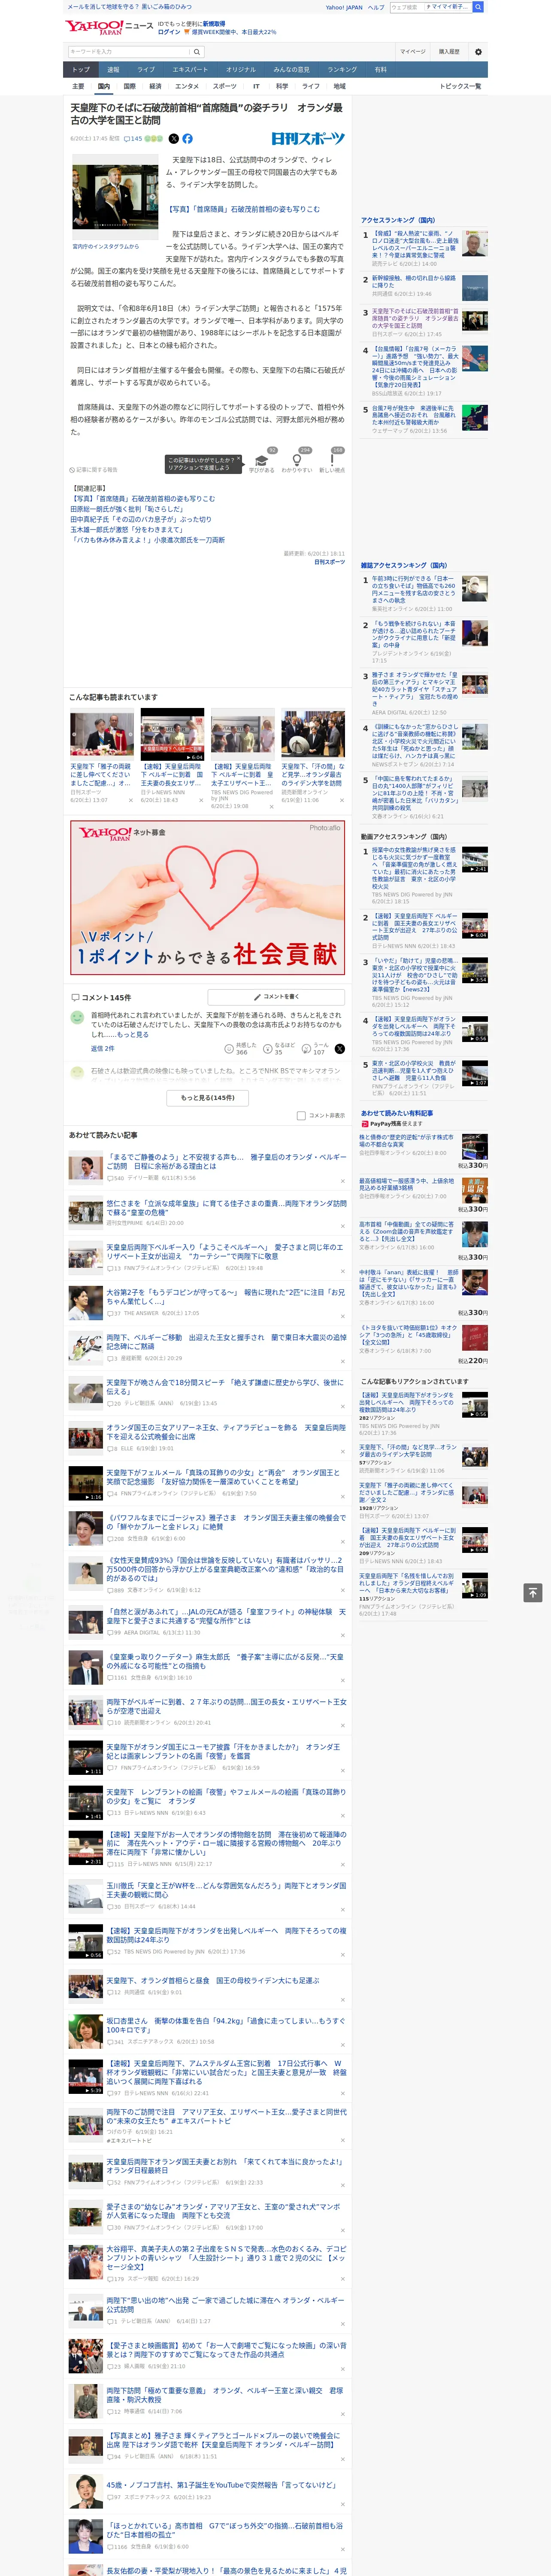Screen dimensions: 551x2576
Task: Select the エキスパート tab
Action: click(x=190, y=70)
